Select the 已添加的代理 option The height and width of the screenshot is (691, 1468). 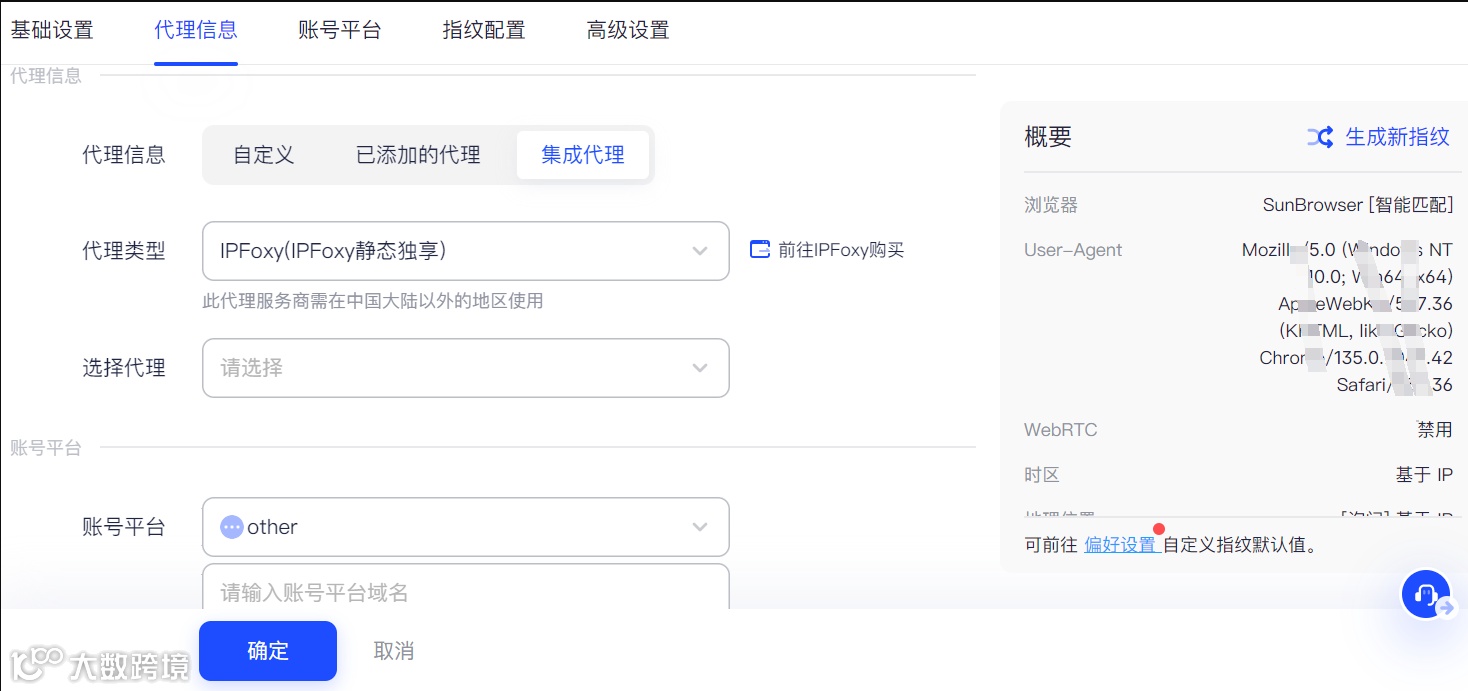(x=418, y=155)
